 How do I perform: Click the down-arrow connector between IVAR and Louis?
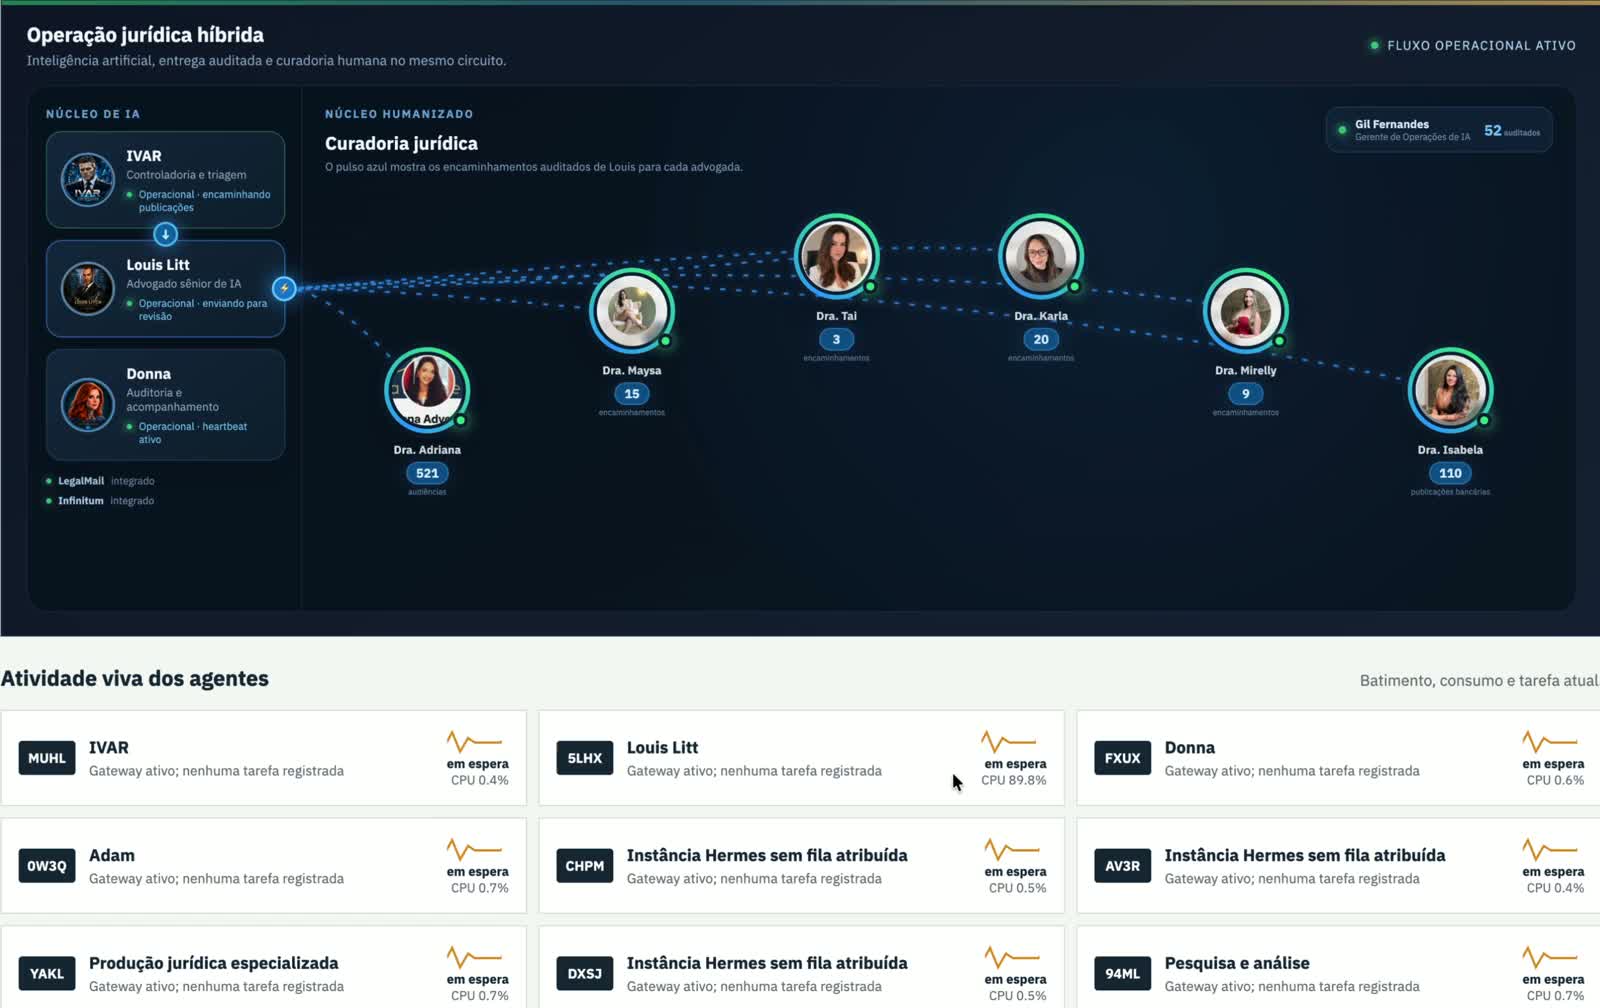pos(165,234)
